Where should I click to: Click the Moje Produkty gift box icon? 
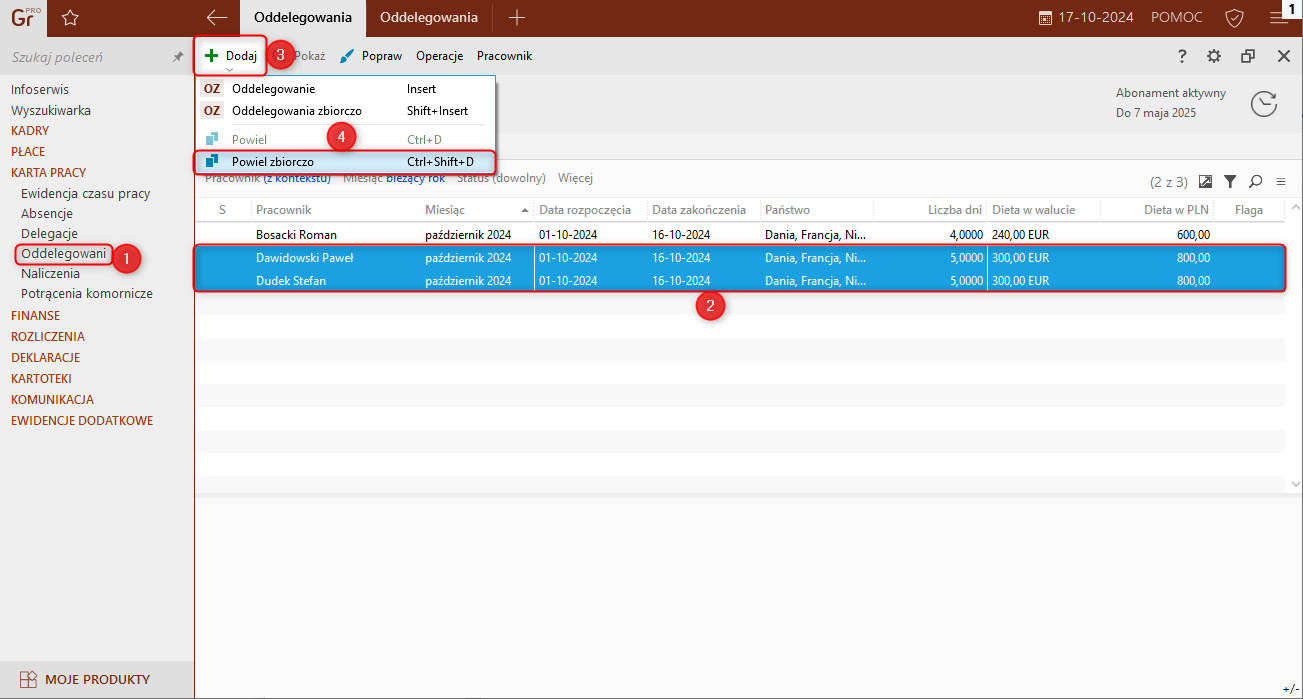click(x=29, y=679)
